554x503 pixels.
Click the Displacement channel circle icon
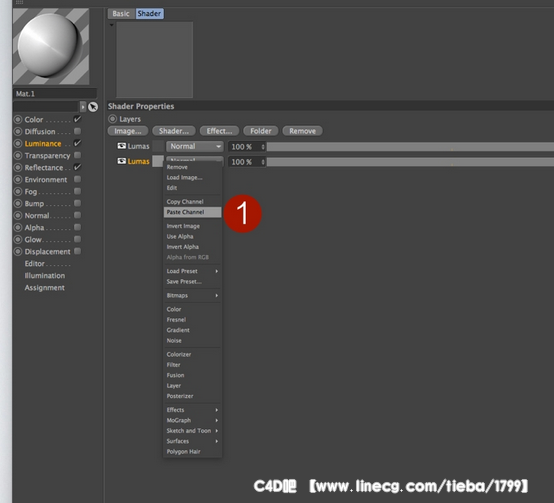click(x=18, y=252)
